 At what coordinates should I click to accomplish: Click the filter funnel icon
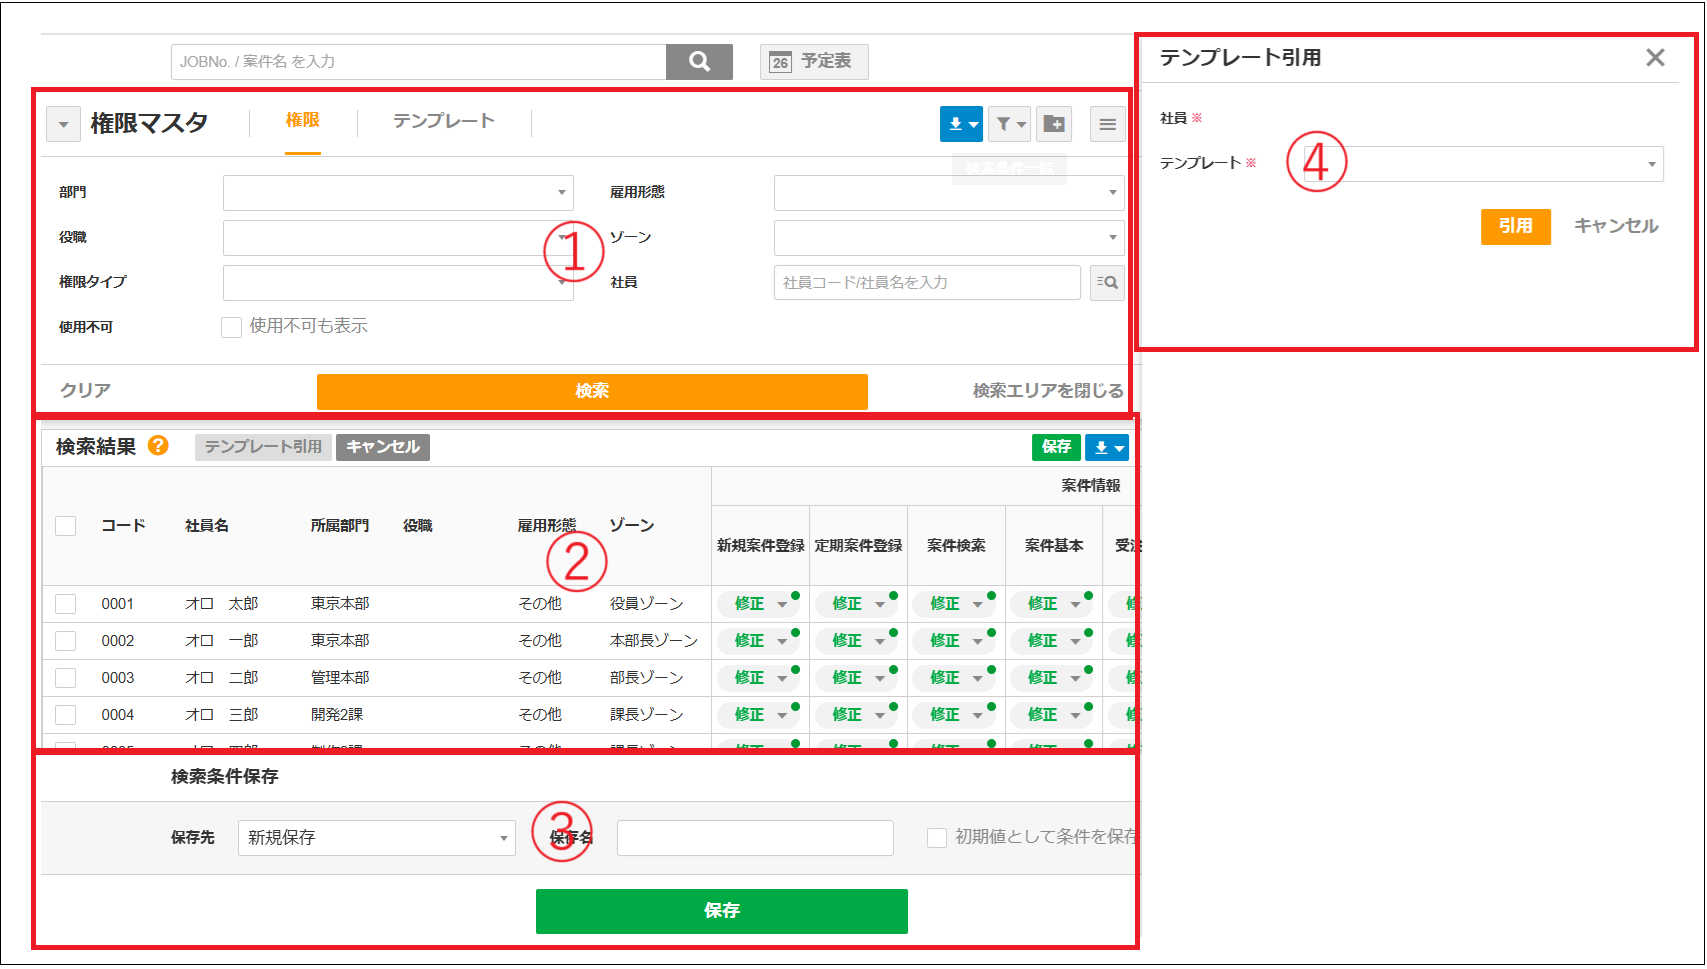pyautogui.click(x=1008, y=123)
